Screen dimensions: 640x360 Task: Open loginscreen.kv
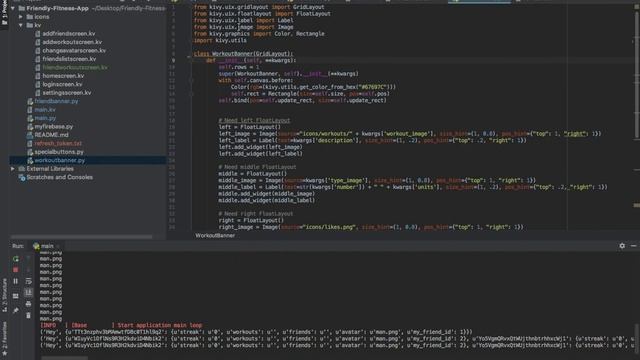(62, 84)
